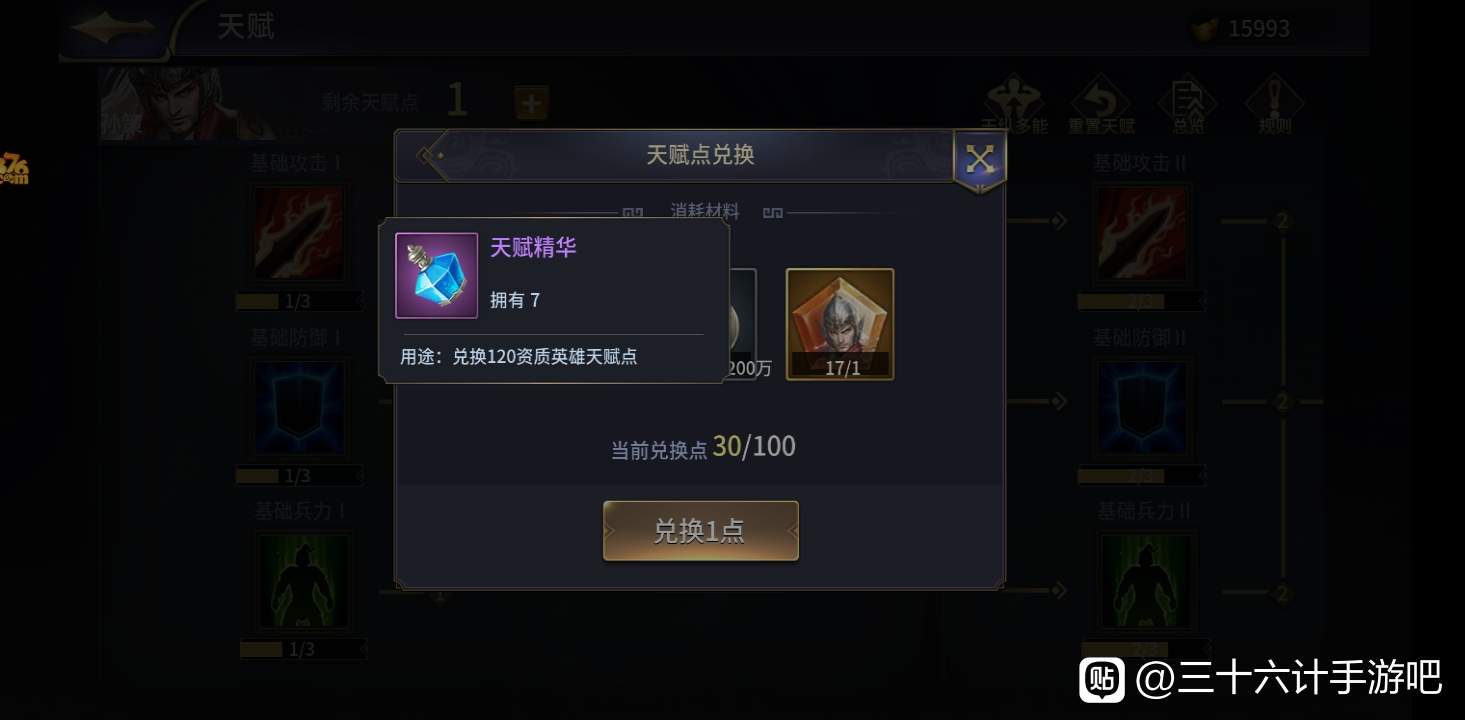
Task: Add talent points with plus button
Action: (531, 102)
